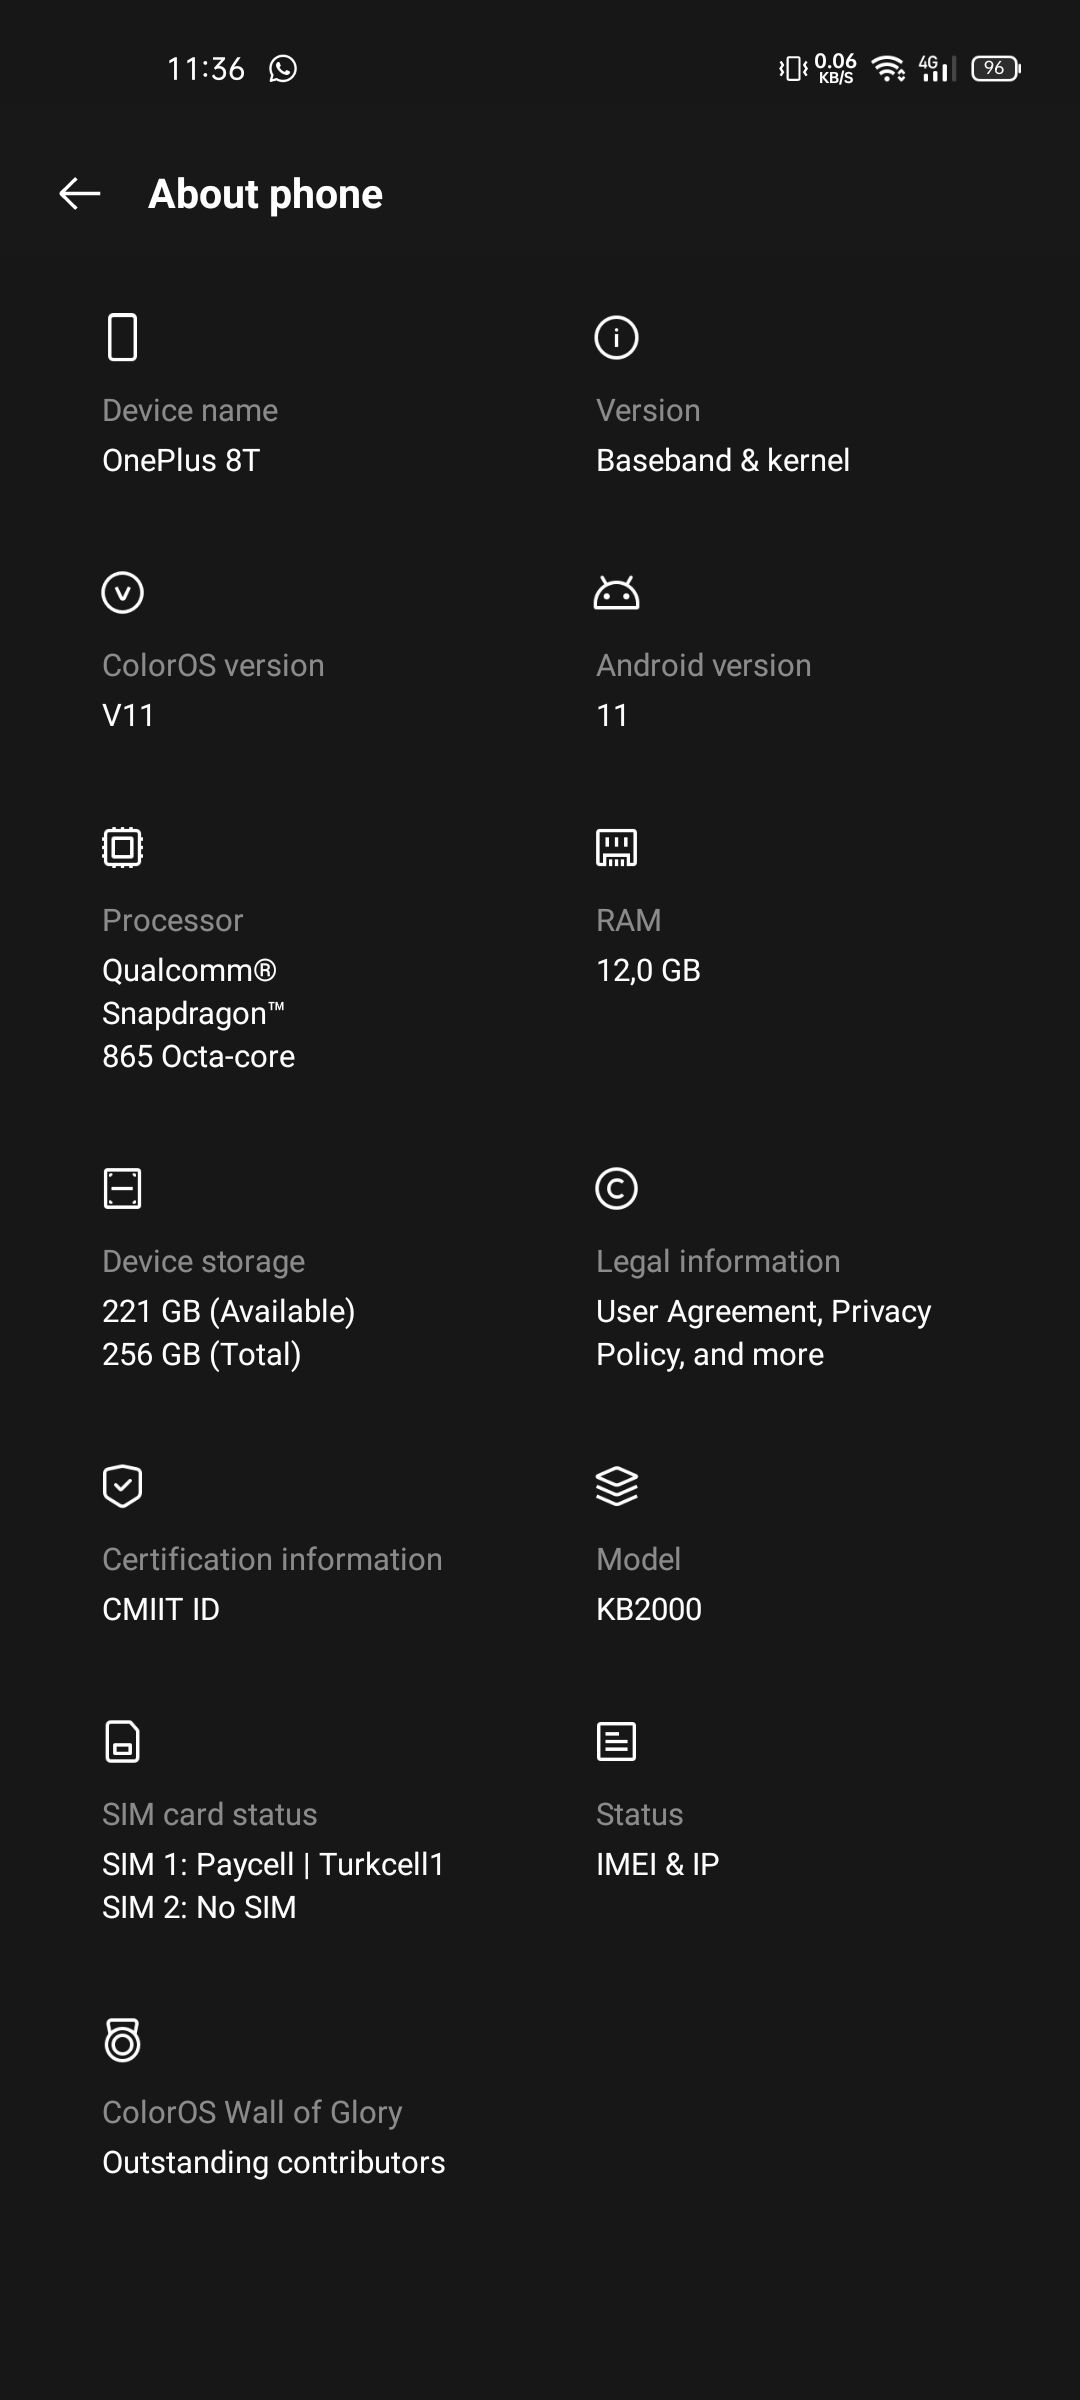Open User Agreement, Privacy Policy link

(x=764, y=1333)
